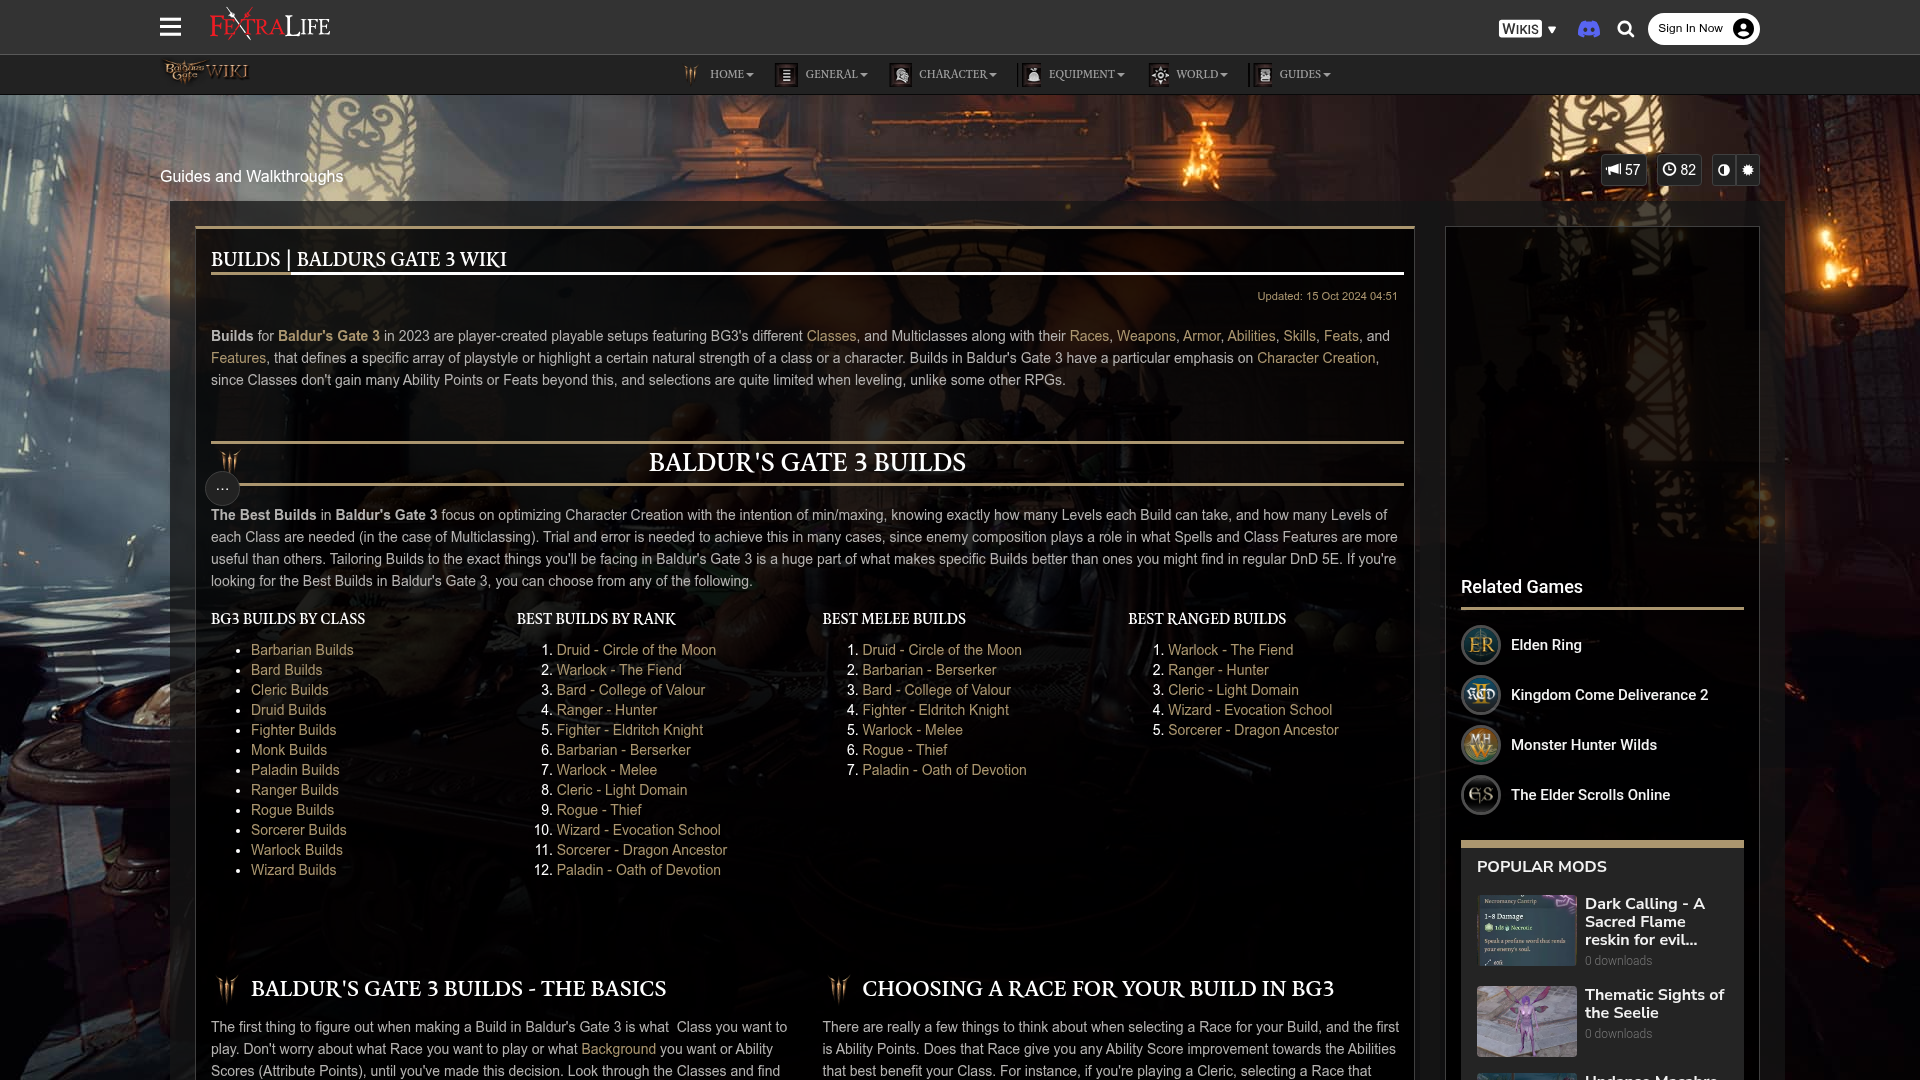
Task: Expand the EQUIPMENT dropdown menu
Action: pyautogui.click(x=1086, y=74)
